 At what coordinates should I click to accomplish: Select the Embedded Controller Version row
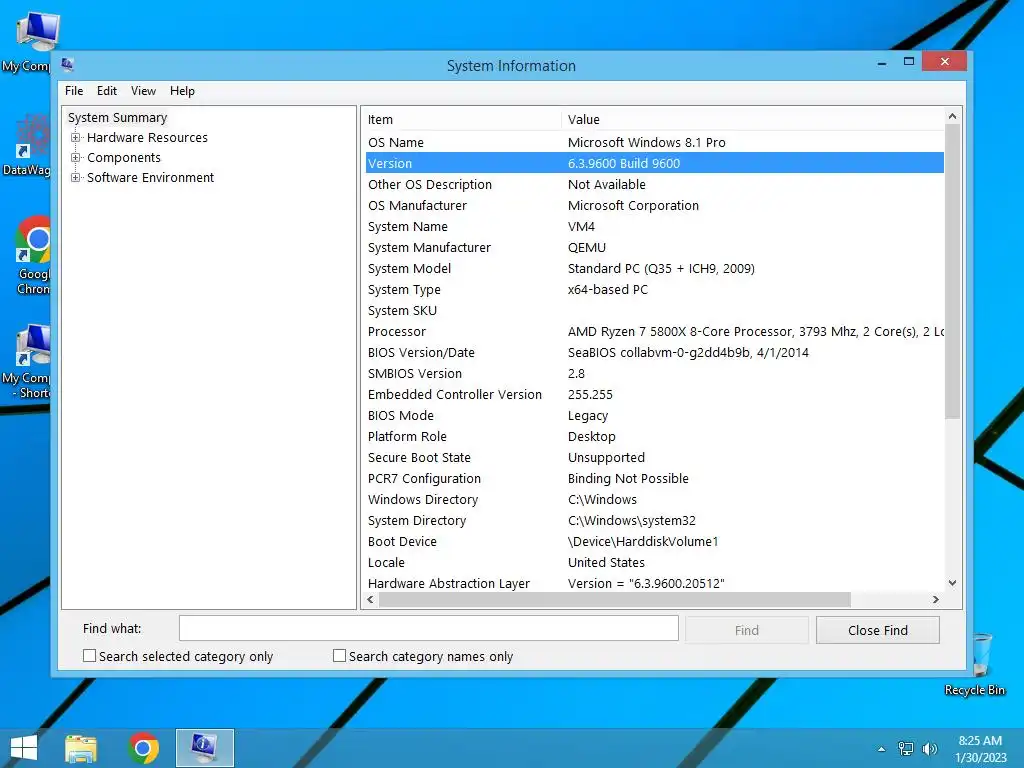coord(654,394)
